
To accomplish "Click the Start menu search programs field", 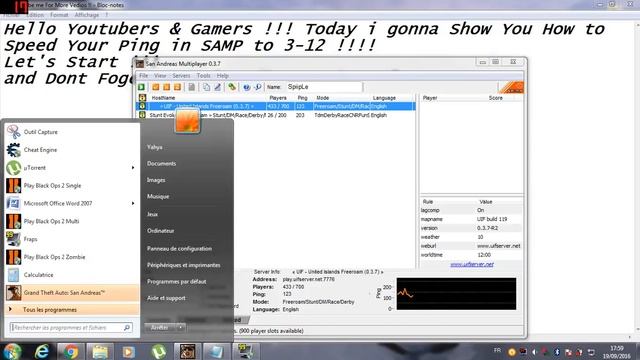I will click(71, 327).
